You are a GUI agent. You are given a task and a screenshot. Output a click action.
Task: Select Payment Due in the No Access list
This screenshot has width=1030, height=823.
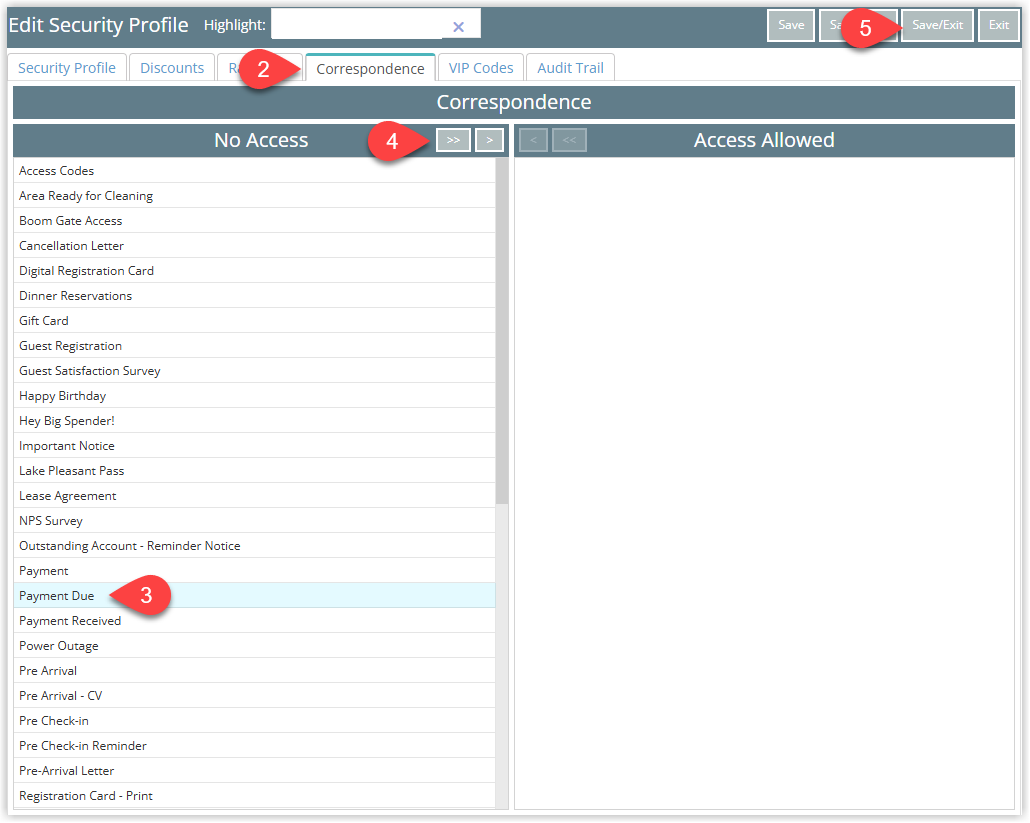pos(57,596)
